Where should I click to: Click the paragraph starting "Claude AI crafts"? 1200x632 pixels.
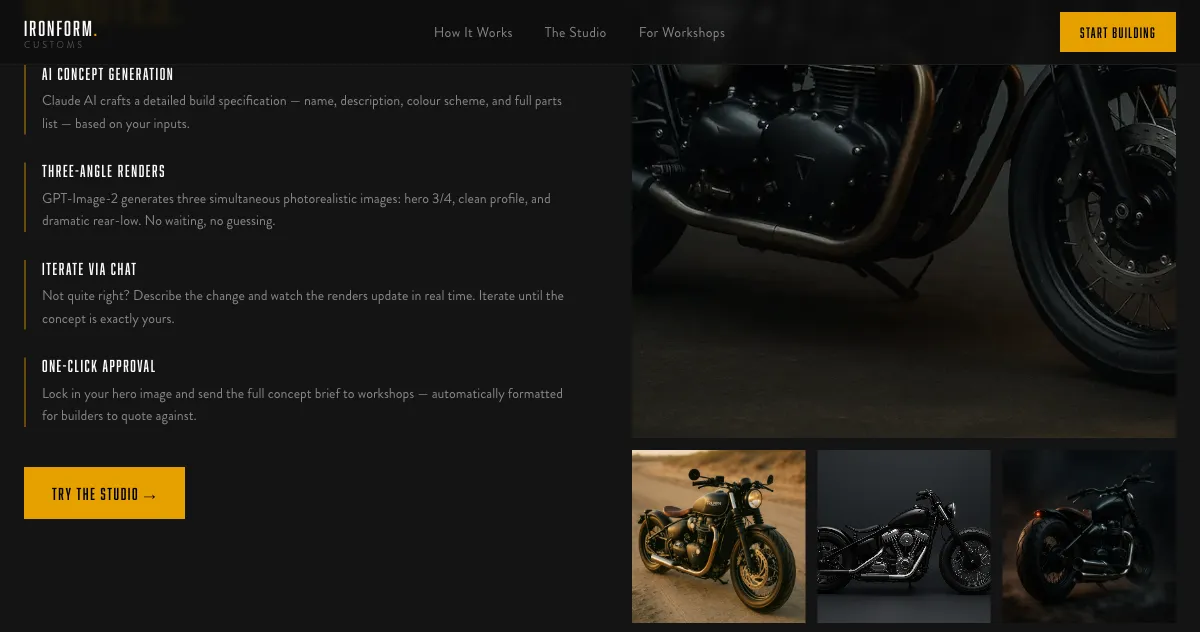coord(302,112)
